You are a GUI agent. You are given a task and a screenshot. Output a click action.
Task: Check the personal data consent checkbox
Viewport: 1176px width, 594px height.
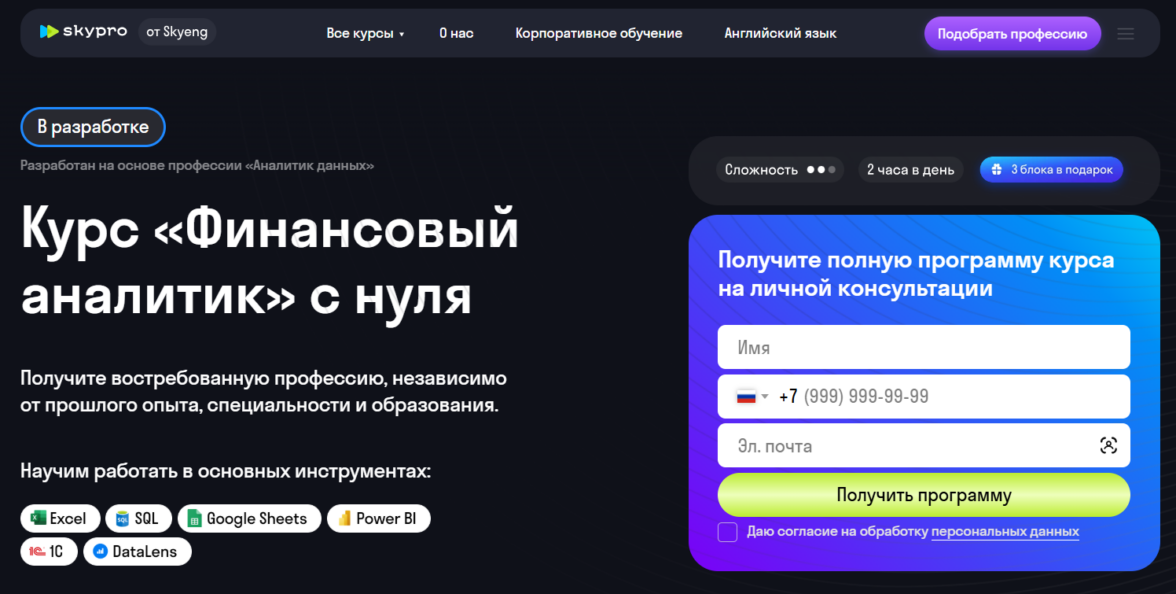[x=728, y=532]
